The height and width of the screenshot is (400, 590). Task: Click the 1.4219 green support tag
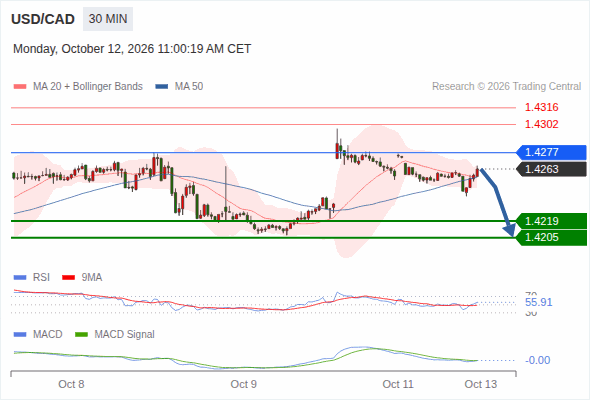point(551,221)
